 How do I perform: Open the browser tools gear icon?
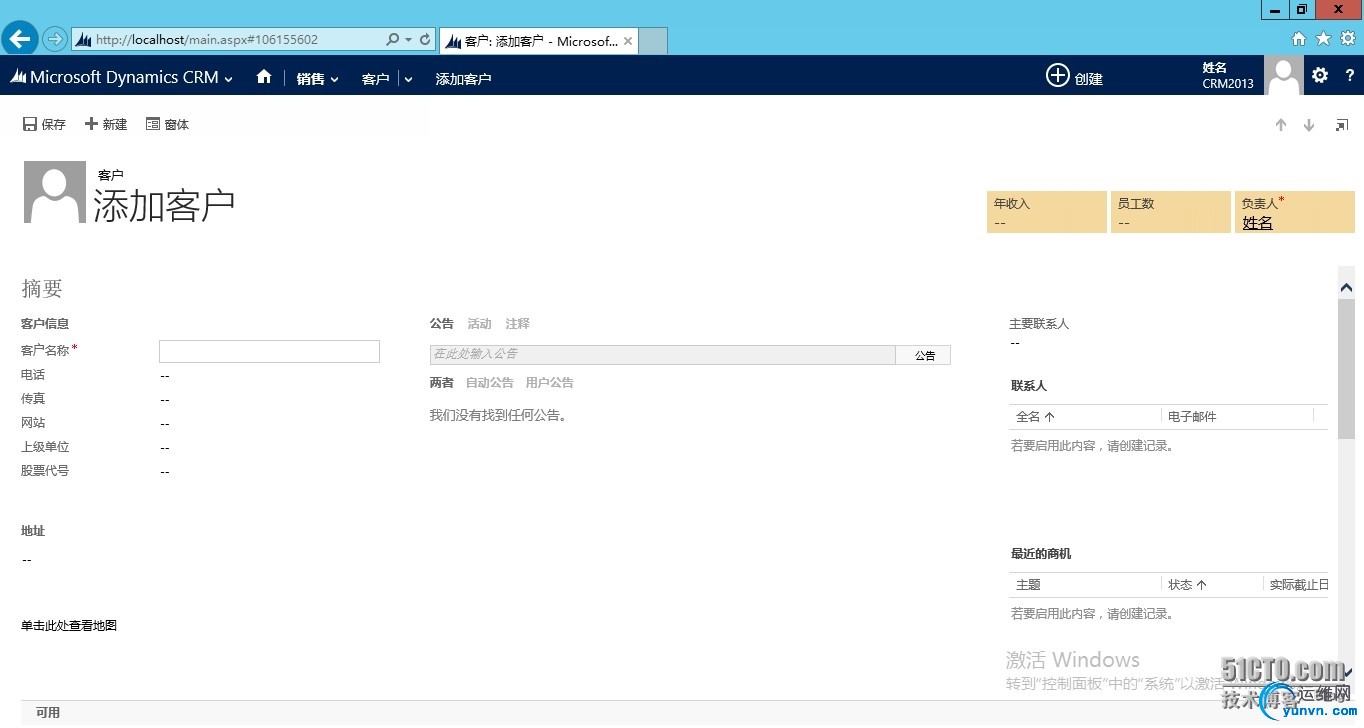1348,39
